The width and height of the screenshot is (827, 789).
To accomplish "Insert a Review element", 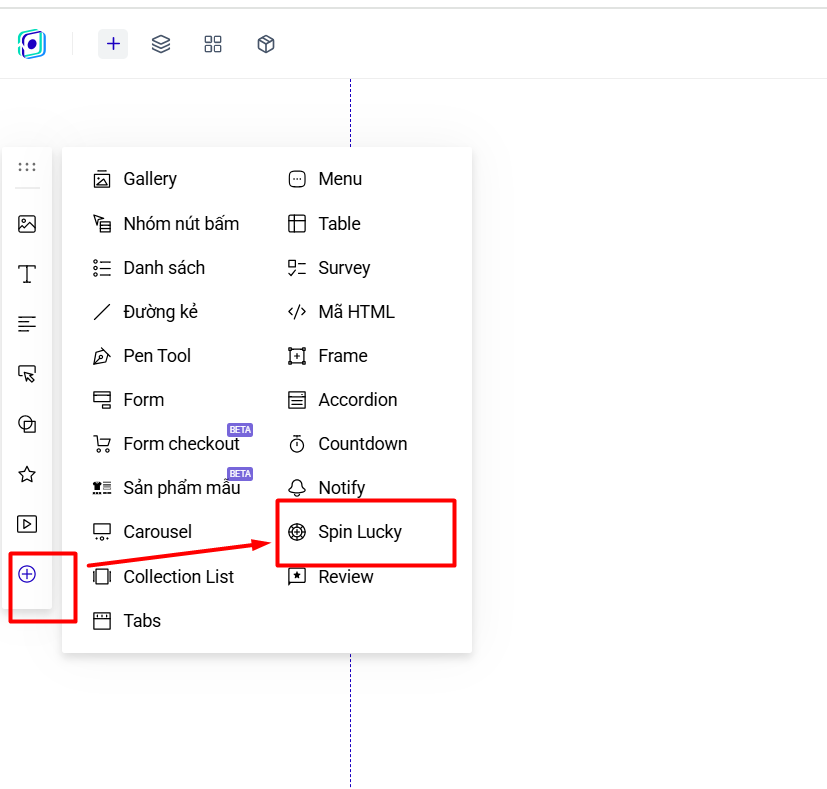I will pyautogui.click(x=330, y=576).
